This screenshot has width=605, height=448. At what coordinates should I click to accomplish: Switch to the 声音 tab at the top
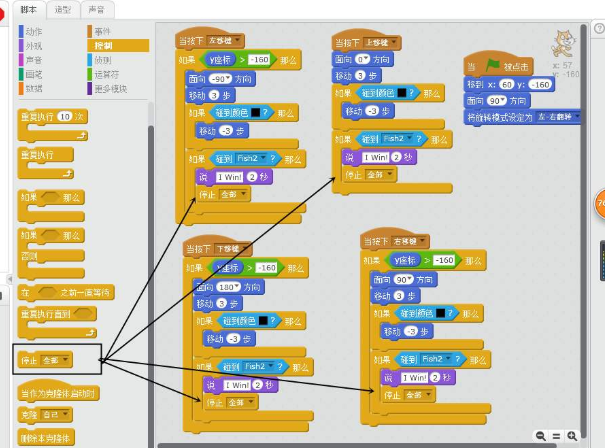tap(97, 9)
